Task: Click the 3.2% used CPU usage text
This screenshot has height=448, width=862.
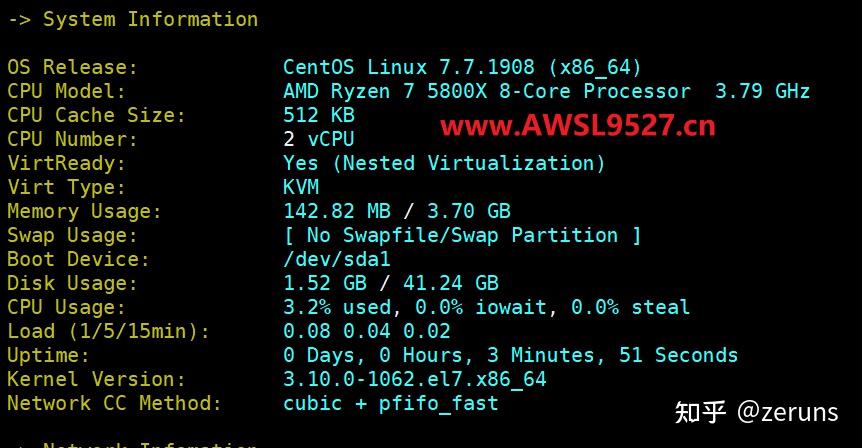Action: (x=336, y=307)
